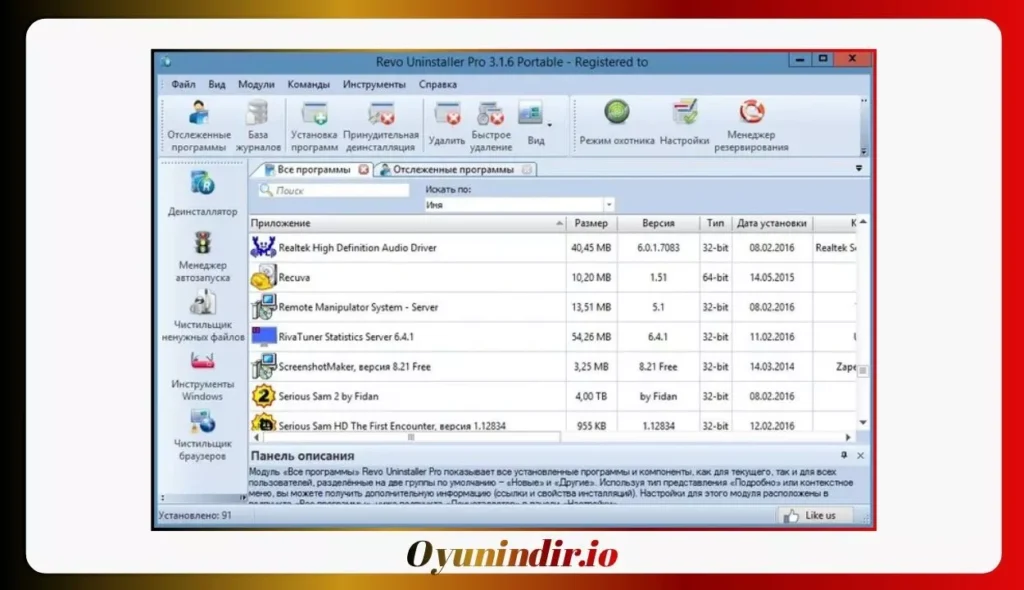Open the Модули menu
Viewport: 1024px width, 590px height.
(256, 84)
